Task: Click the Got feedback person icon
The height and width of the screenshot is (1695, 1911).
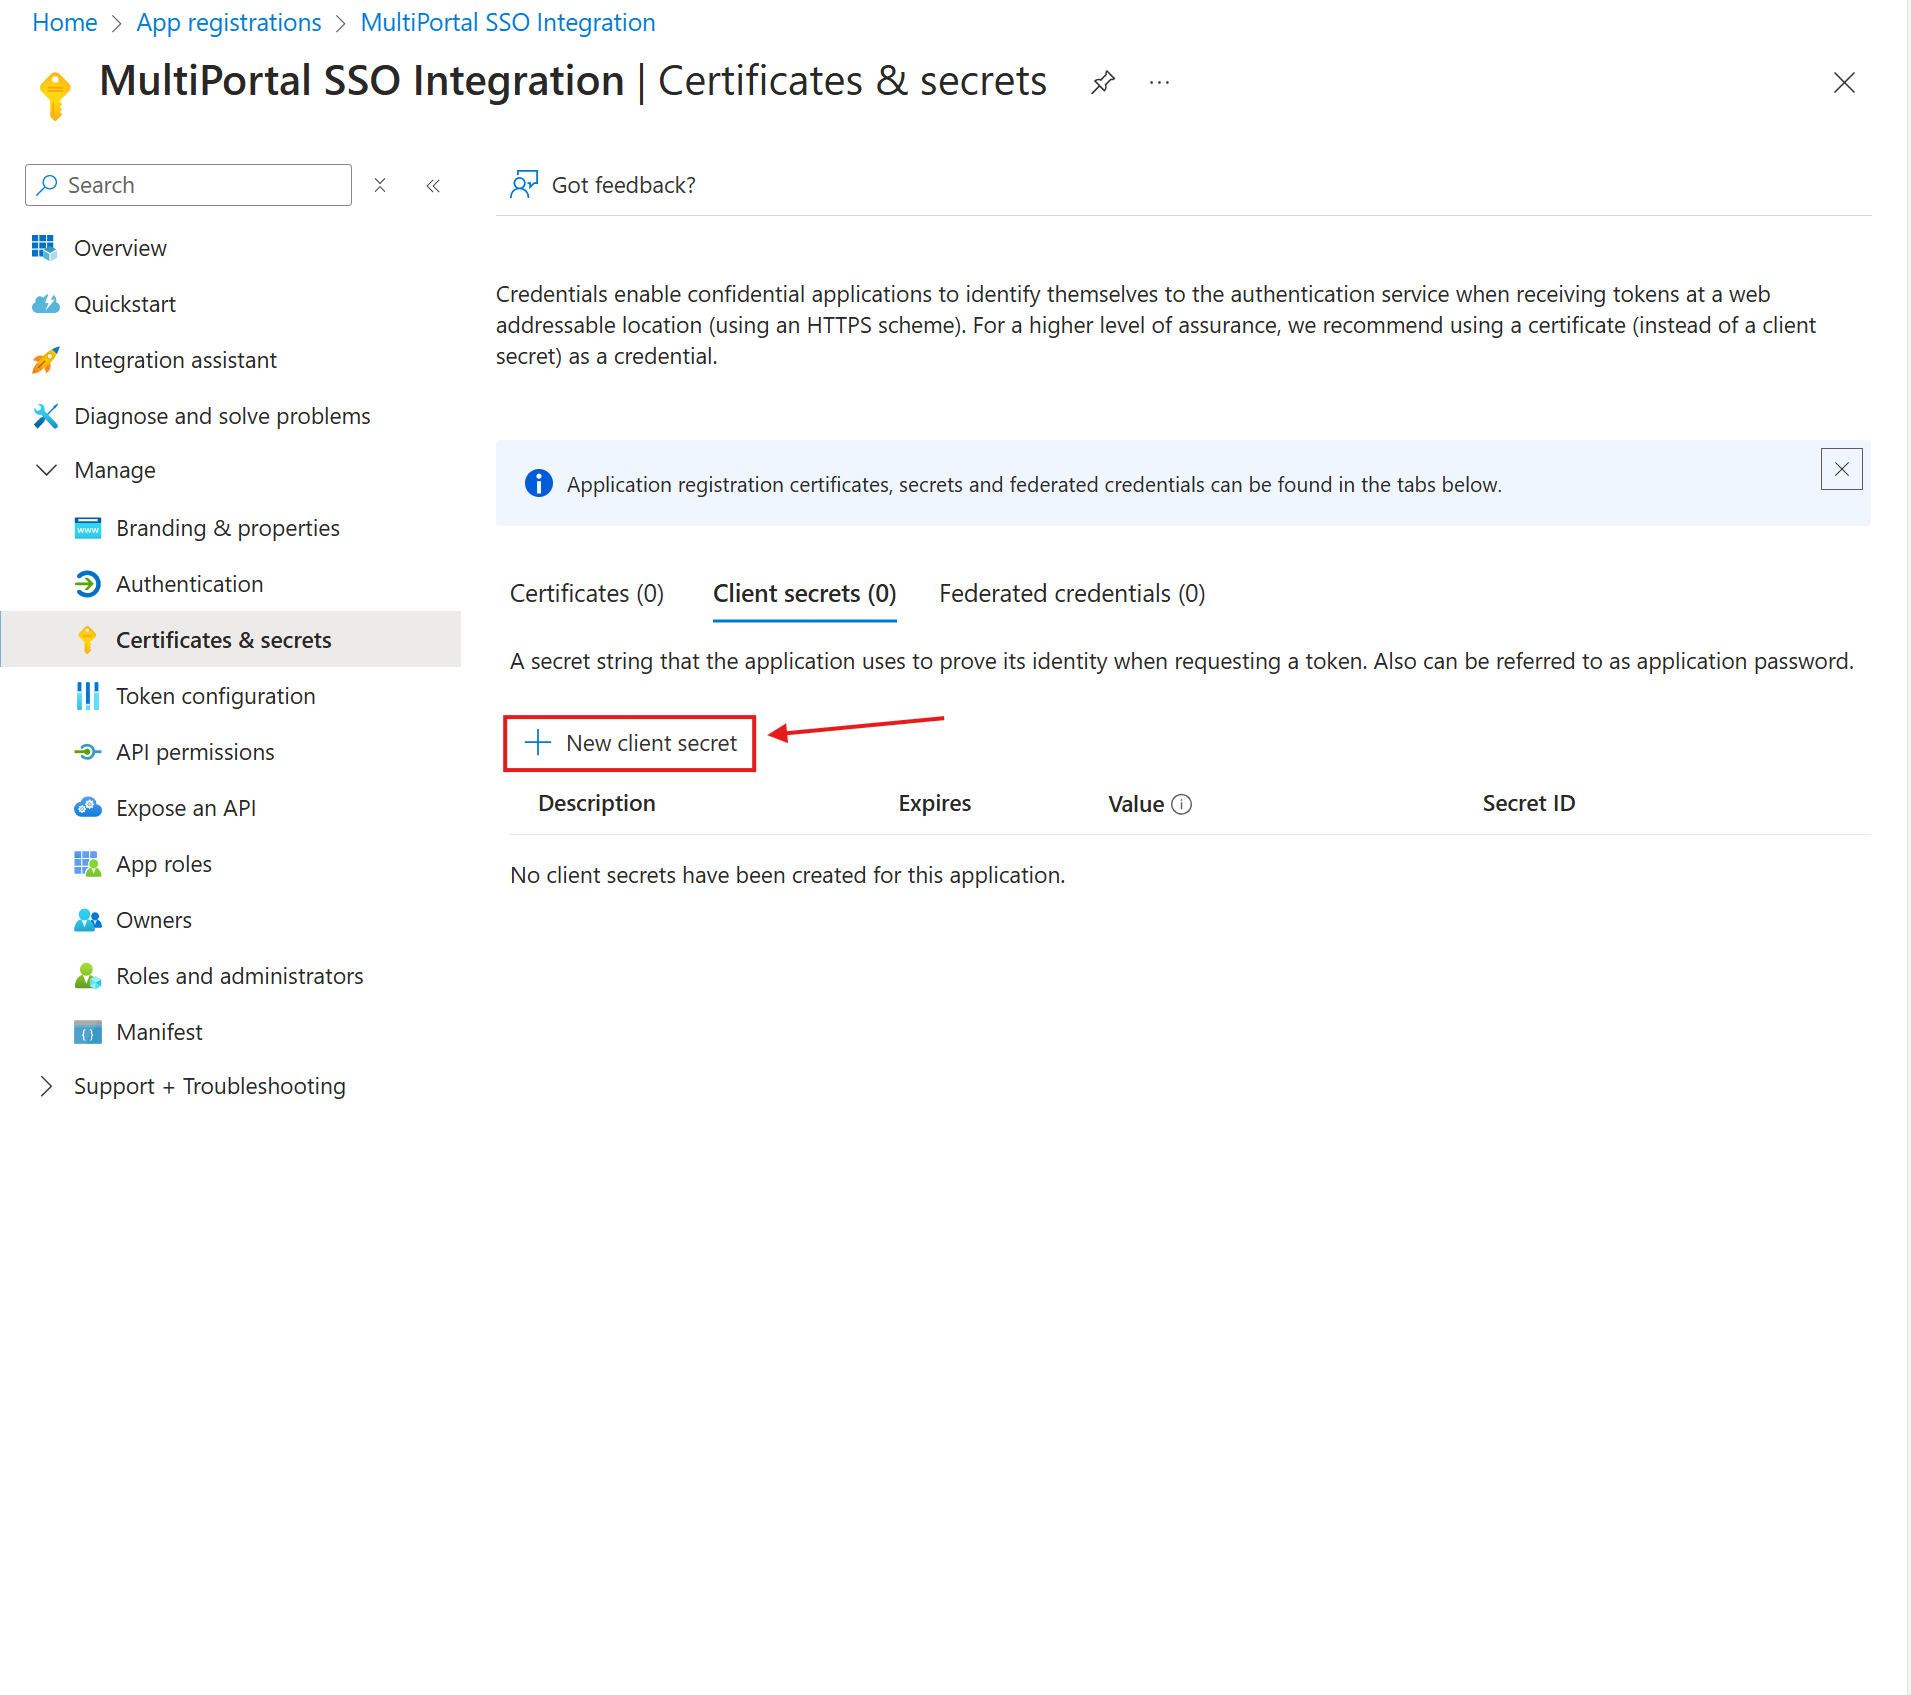Action: coord(524,184)
